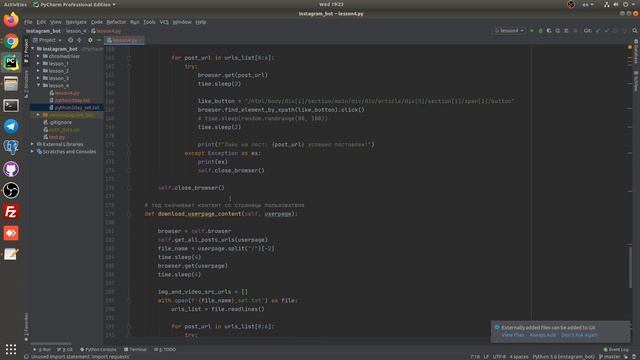The width and height of the screenshot is (640, 360).
Task: Open the Code menu
Action: (96, 22)
